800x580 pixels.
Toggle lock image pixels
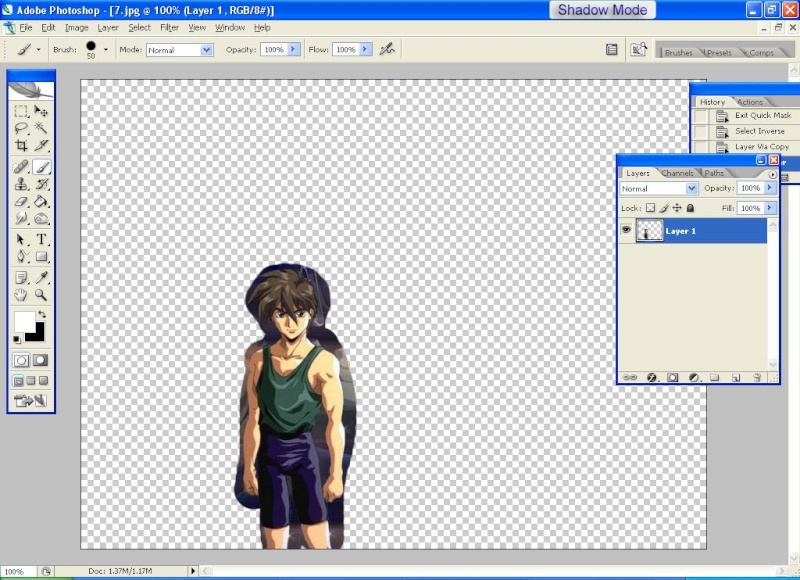(x=664, y=208)
